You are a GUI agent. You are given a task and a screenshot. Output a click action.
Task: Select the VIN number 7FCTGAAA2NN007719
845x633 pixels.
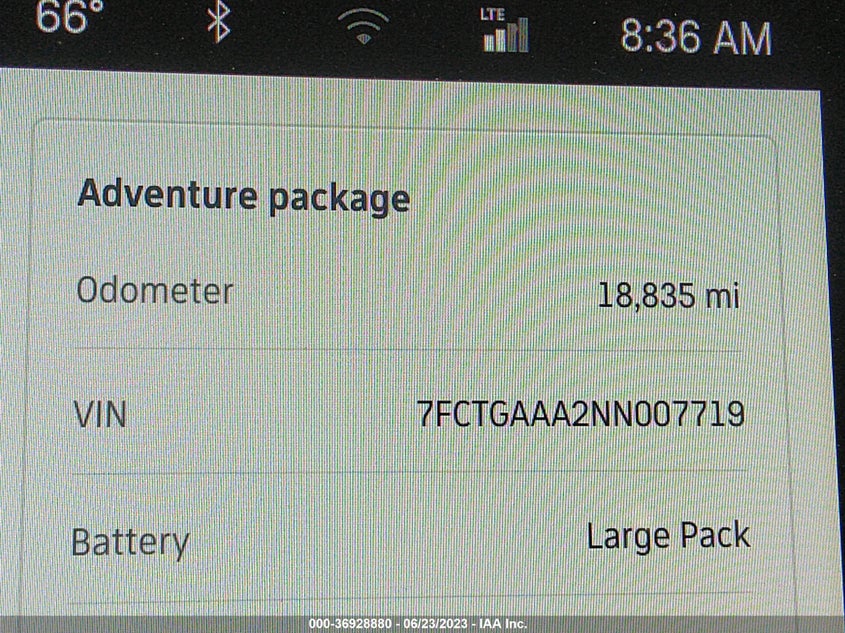pos(581,414)
